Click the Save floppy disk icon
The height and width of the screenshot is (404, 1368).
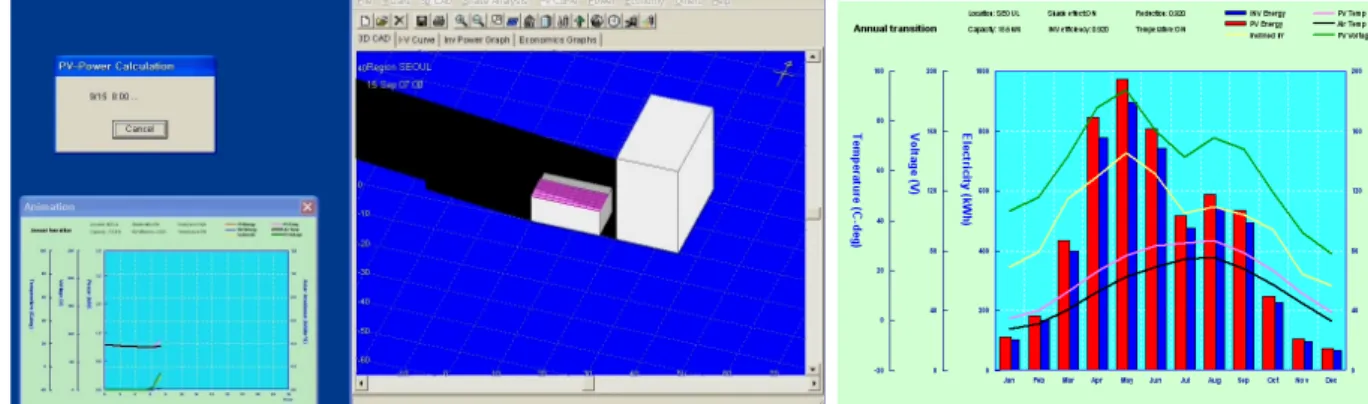point(421,21)
